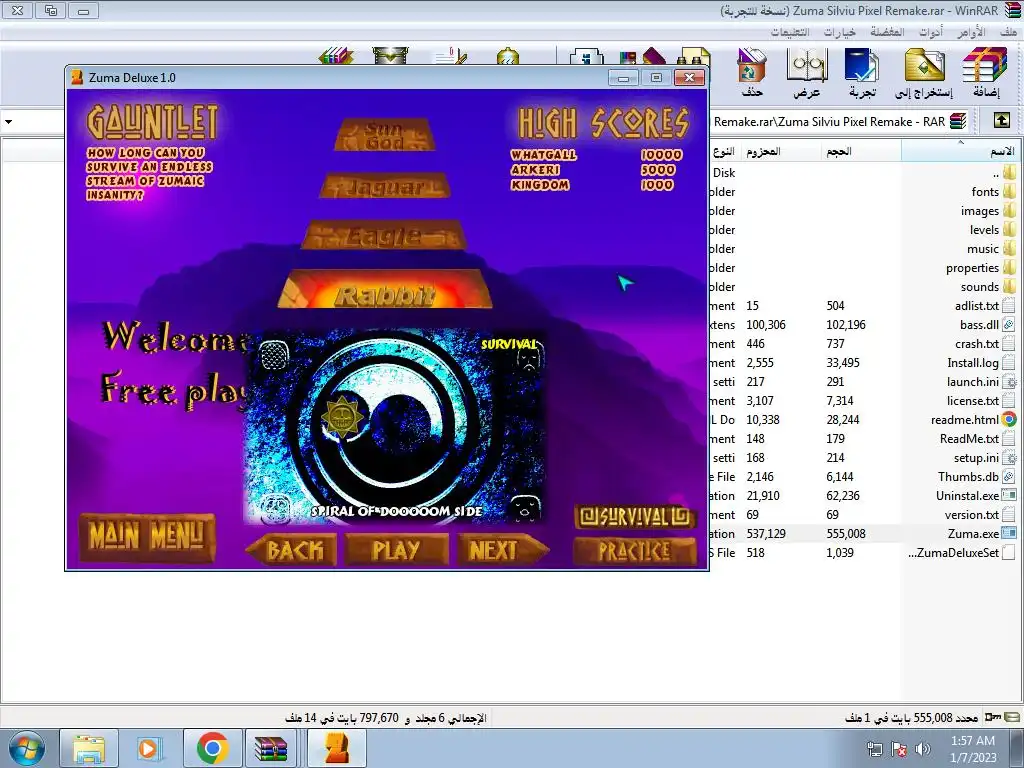This screenshot has height=768, width=1024.
Task: Click the volume speaker tray icon
Action: point(923,749)
